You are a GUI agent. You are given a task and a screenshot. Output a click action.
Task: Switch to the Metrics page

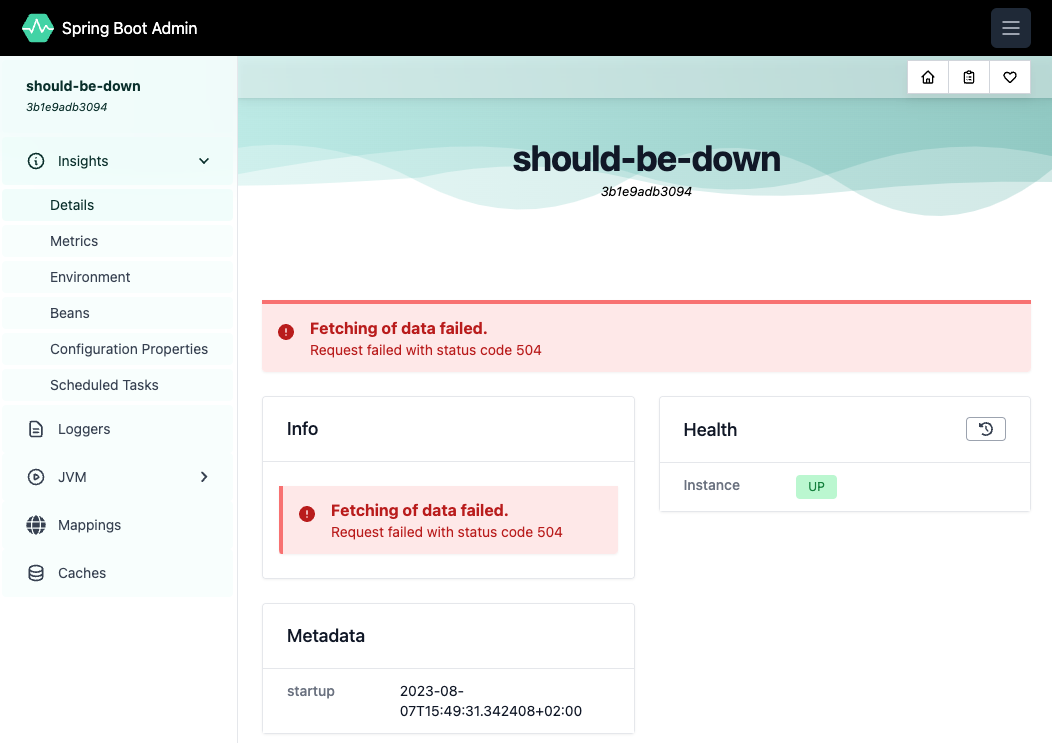coord(74,241)
